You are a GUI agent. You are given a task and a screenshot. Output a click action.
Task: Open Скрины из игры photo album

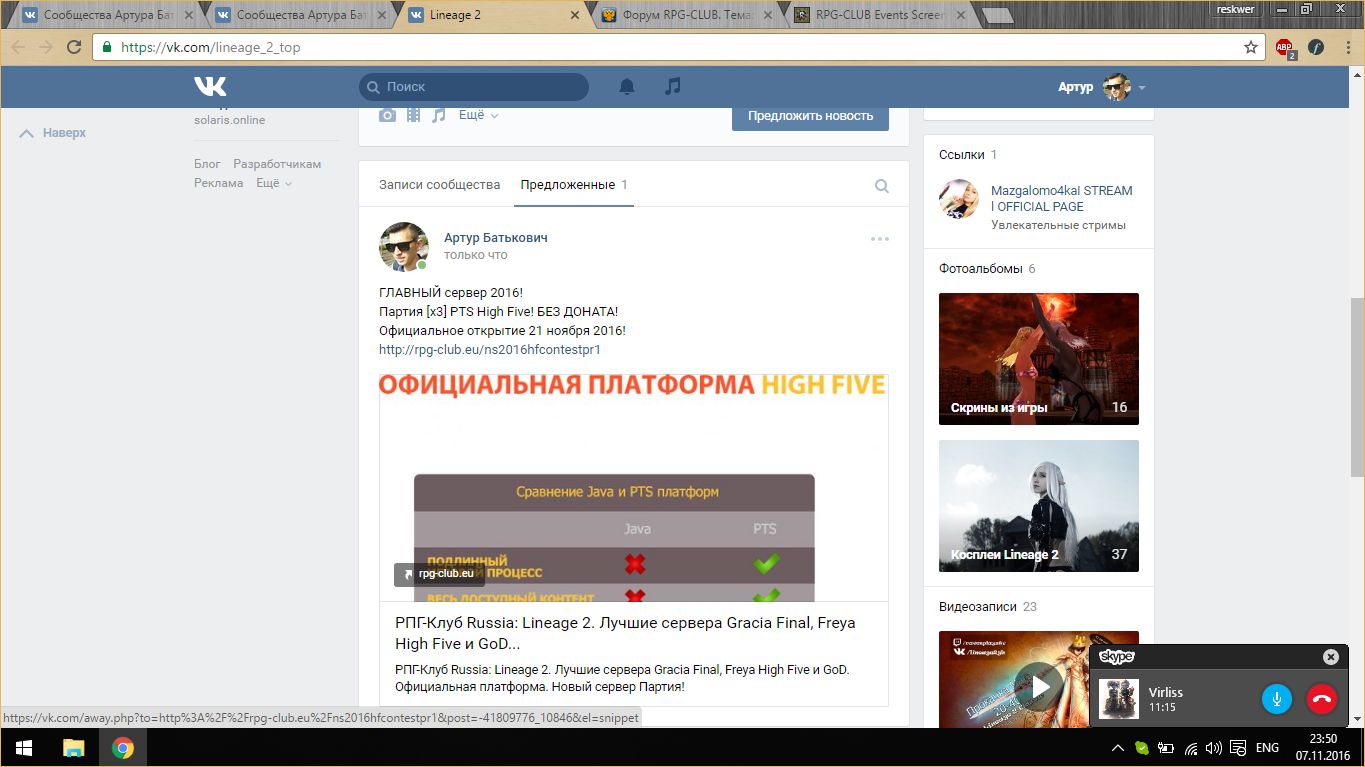coord(1039,359)
